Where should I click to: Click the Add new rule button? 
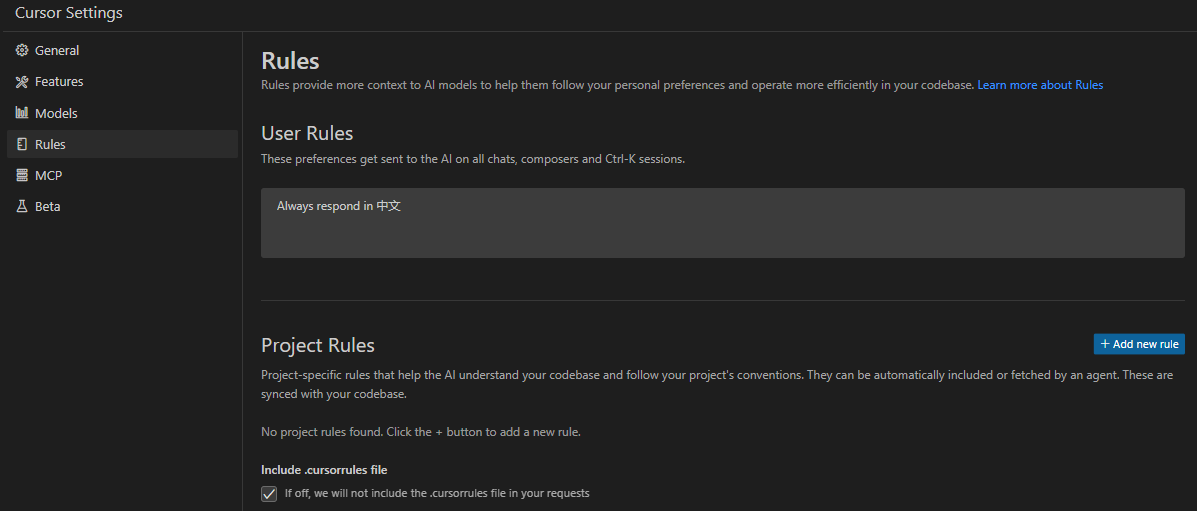point(1139,344)
